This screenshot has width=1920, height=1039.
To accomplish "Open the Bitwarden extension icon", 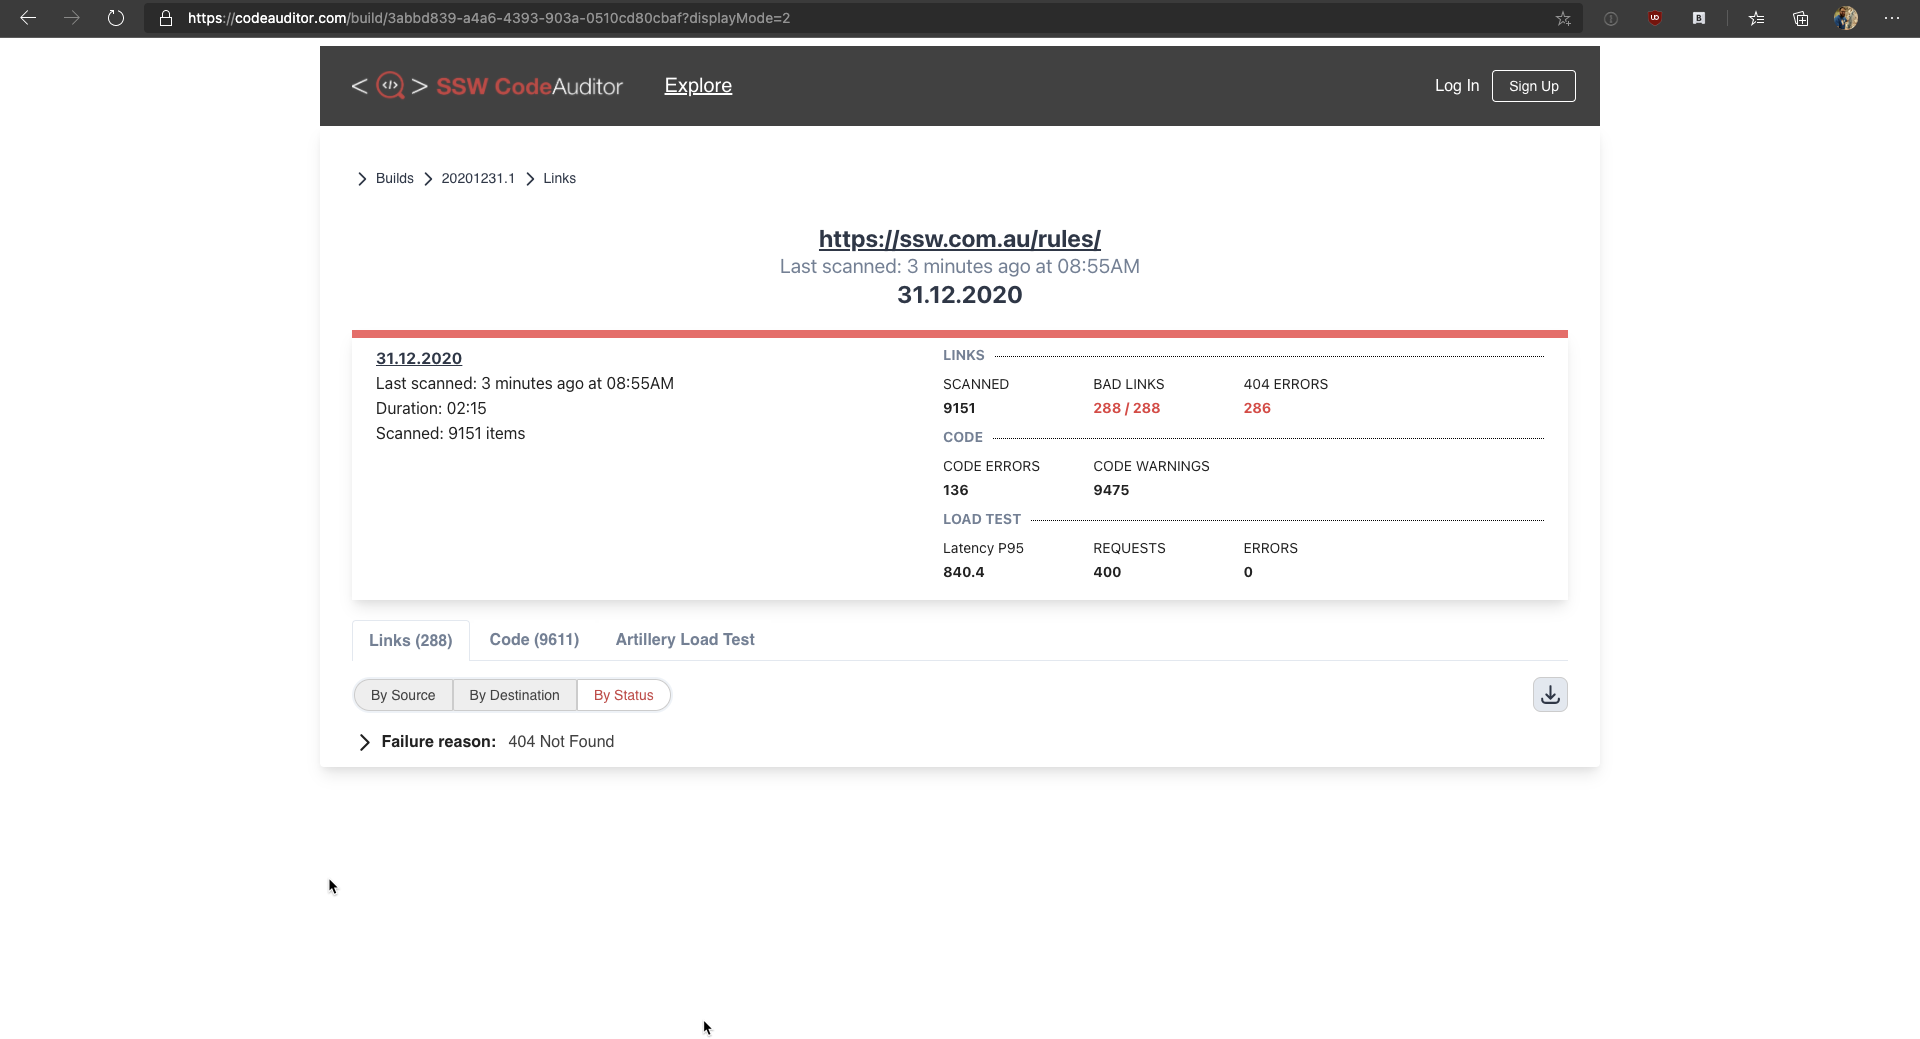I will click(x=1699, y=18).
